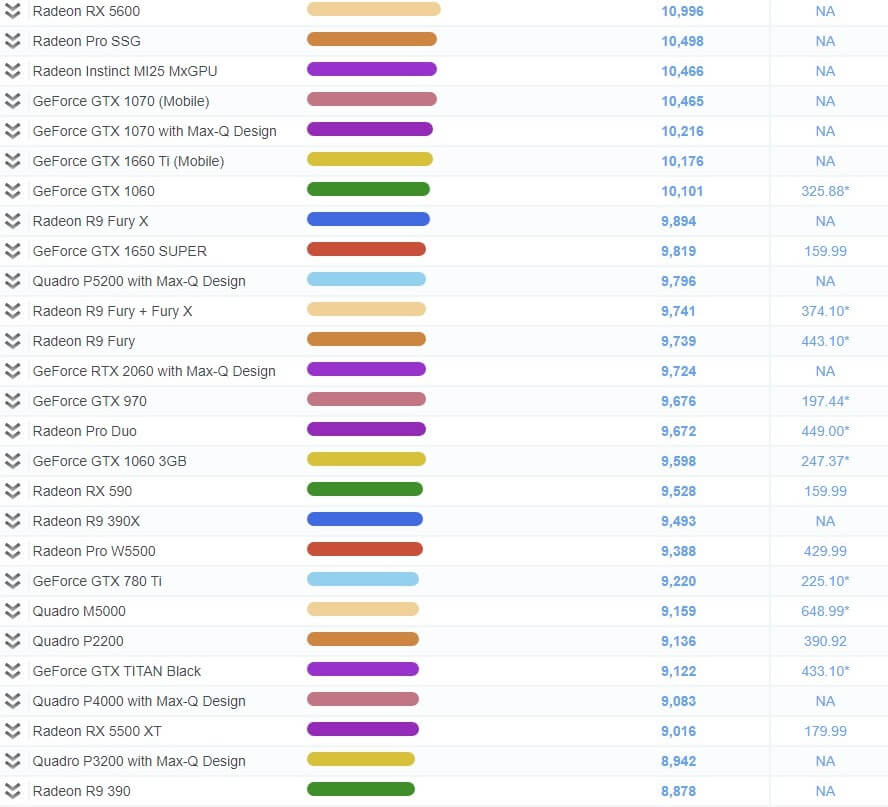Click the score 10,216
Image resolution: width=888 pixels, height=807 pixels.
[x=682, y=131]
